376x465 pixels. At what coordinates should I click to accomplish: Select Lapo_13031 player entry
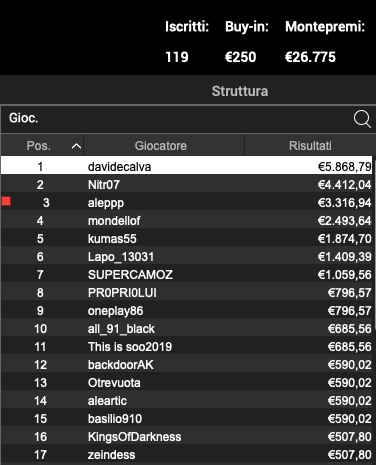187,256
